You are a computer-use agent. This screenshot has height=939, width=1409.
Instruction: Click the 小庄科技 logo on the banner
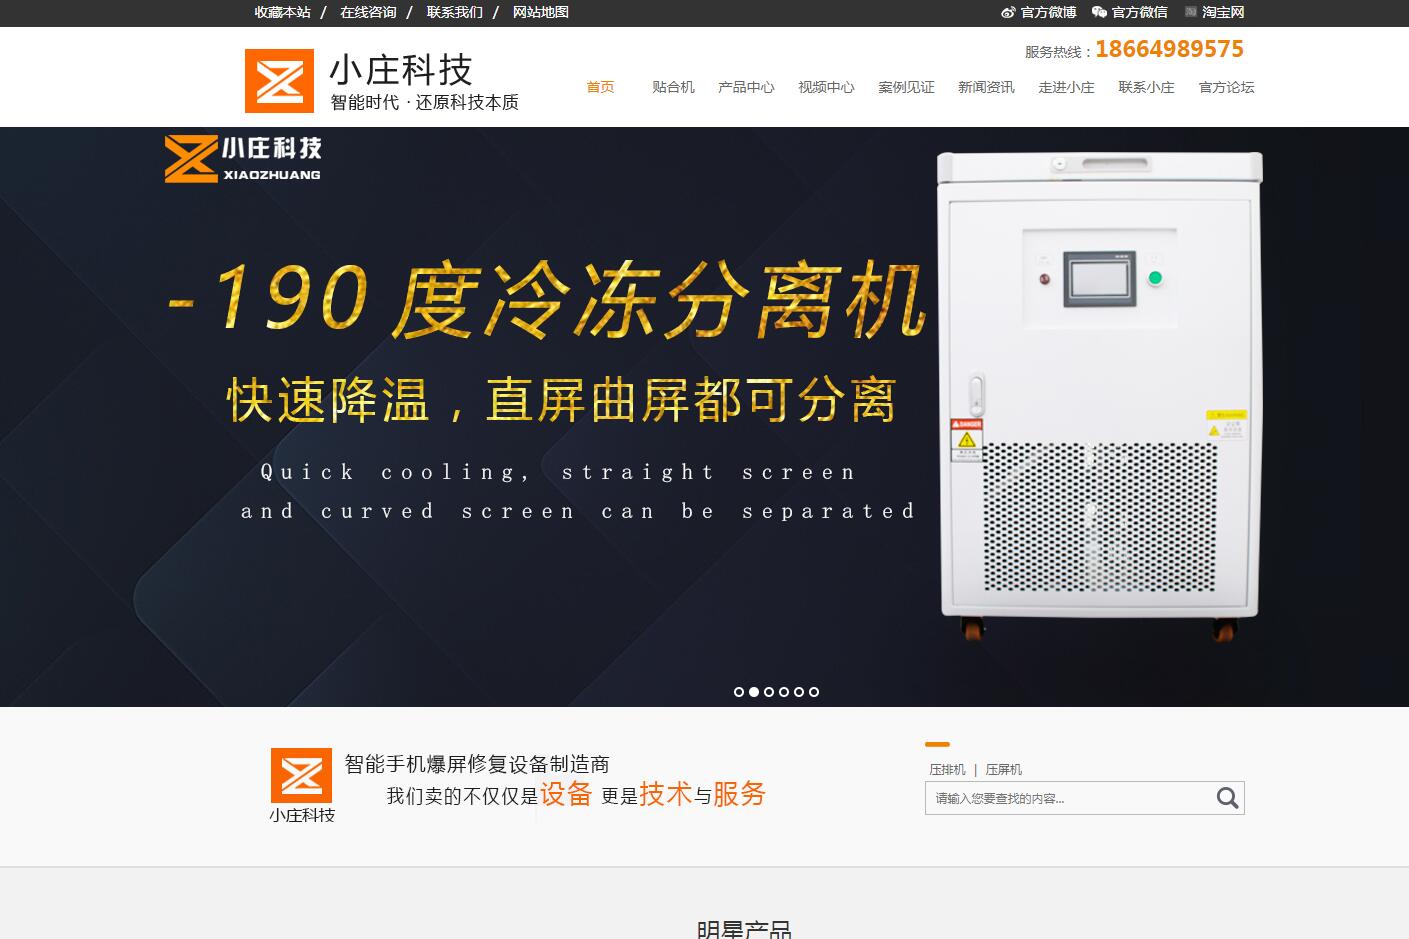[x=241, y=162]
